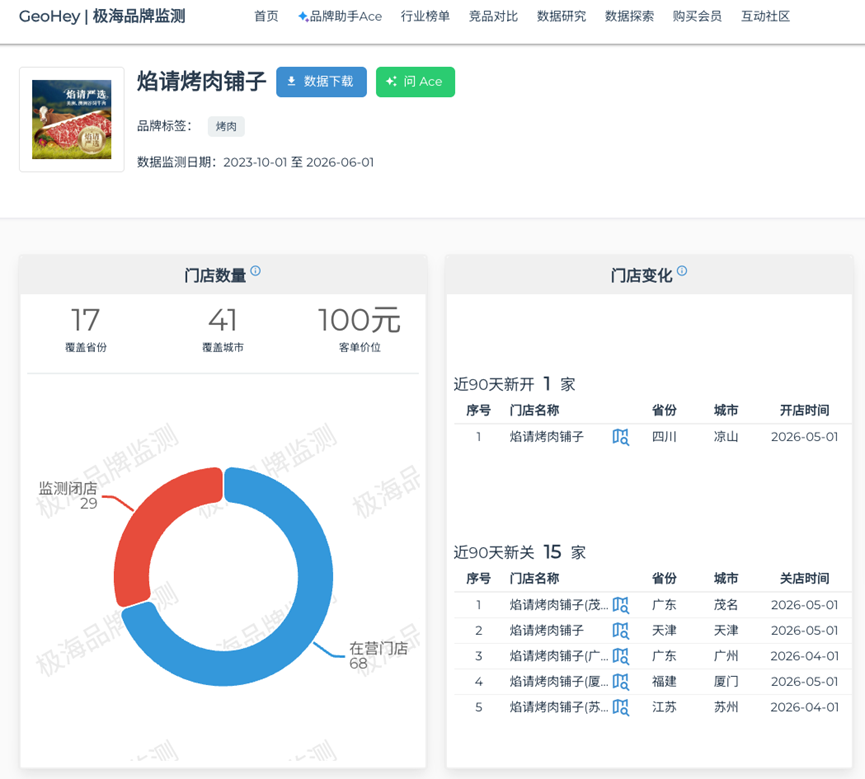Click store name 焰请烤肉铺子(广...

point(559,656)
